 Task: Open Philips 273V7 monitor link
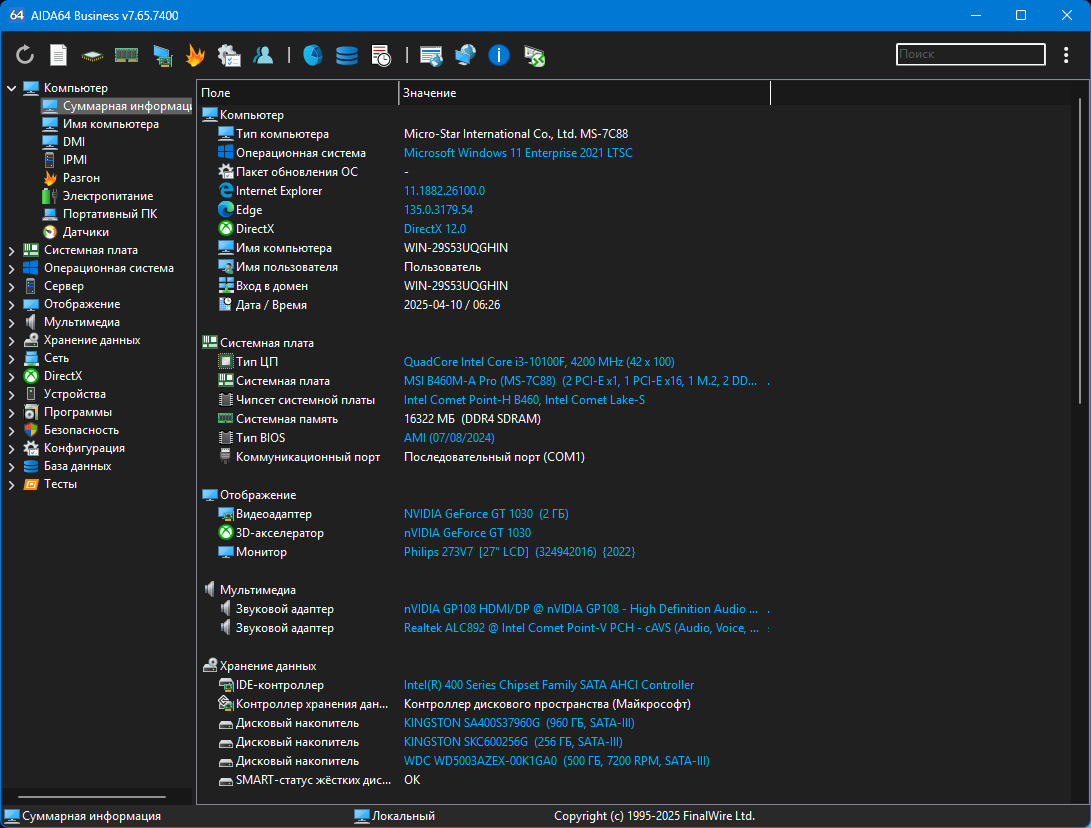click(x=519, y=552)
